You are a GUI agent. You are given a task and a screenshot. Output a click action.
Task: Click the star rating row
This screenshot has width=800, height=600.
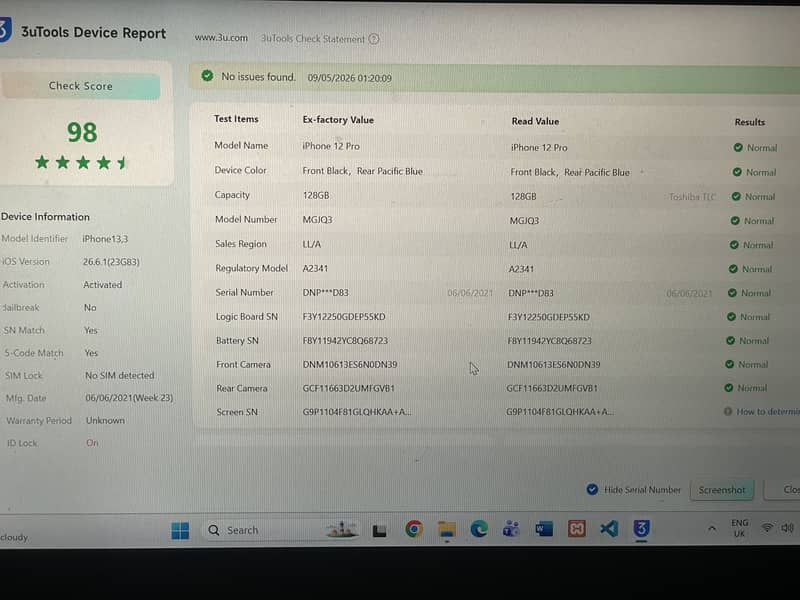[81, 163]
